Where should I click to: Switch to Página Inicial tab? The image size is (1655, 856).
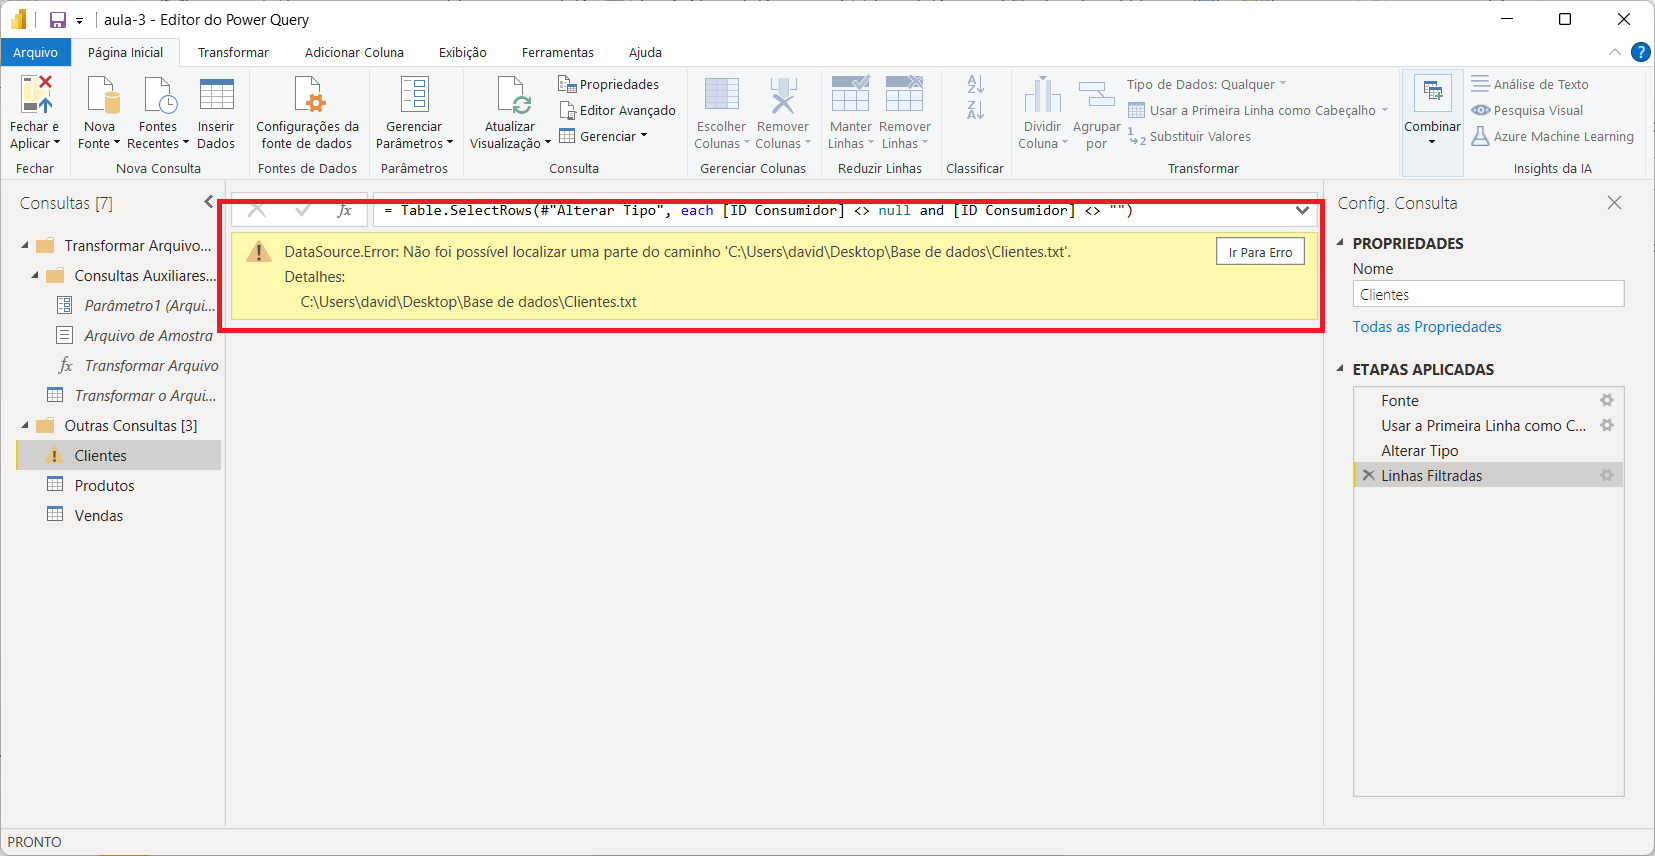[x=125, y=52]
